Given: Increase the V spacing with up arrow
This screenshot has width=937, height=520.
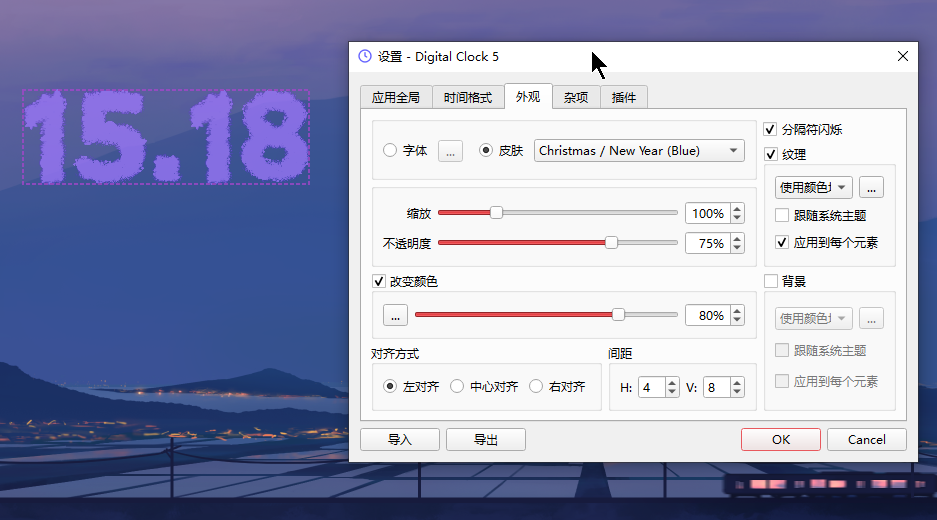Looking at the screenshot, I should click(x=737, y=383).
